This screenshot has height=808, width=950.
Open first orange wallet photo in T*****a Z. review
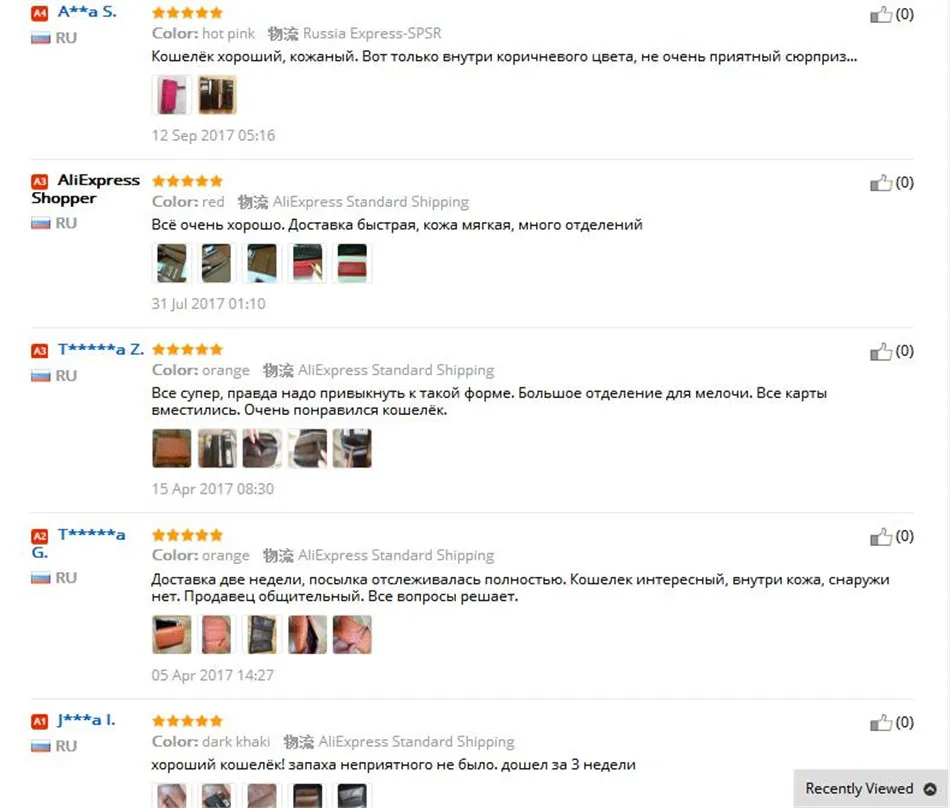pos(171,448)
